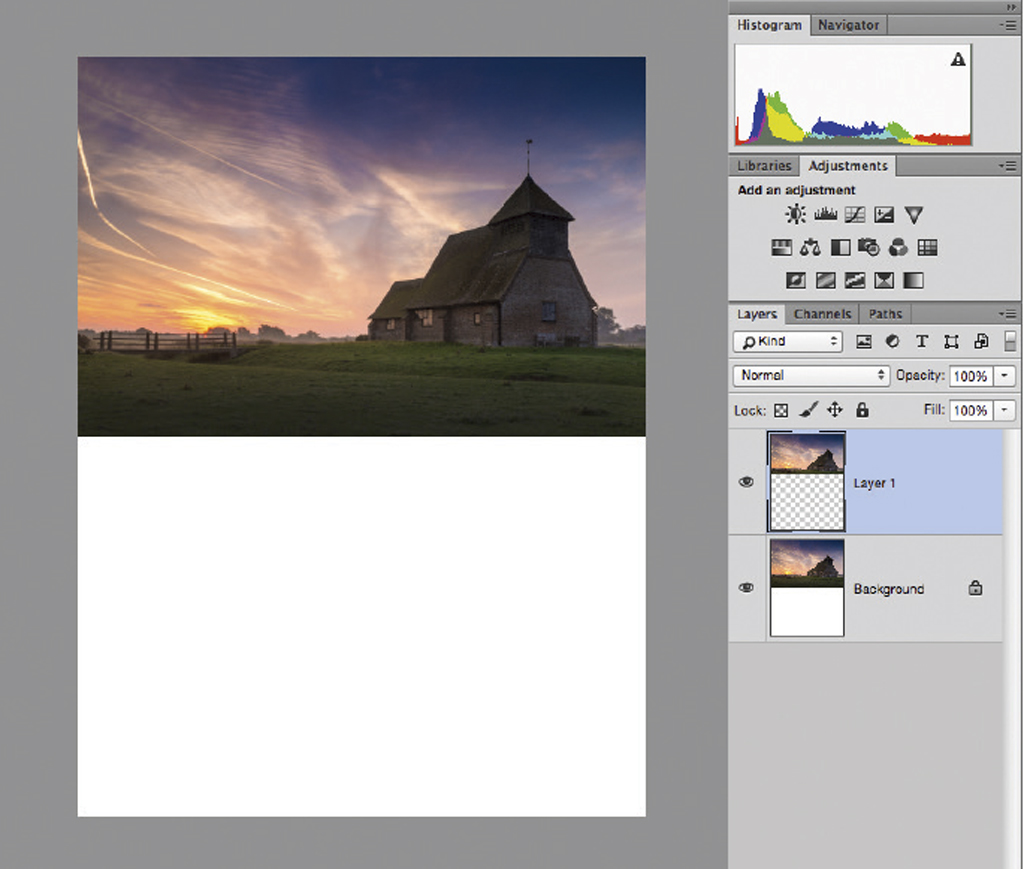Hide the Background layer eye icon
The height and width of the screenshot is (869, 1024).
[746, 588]
